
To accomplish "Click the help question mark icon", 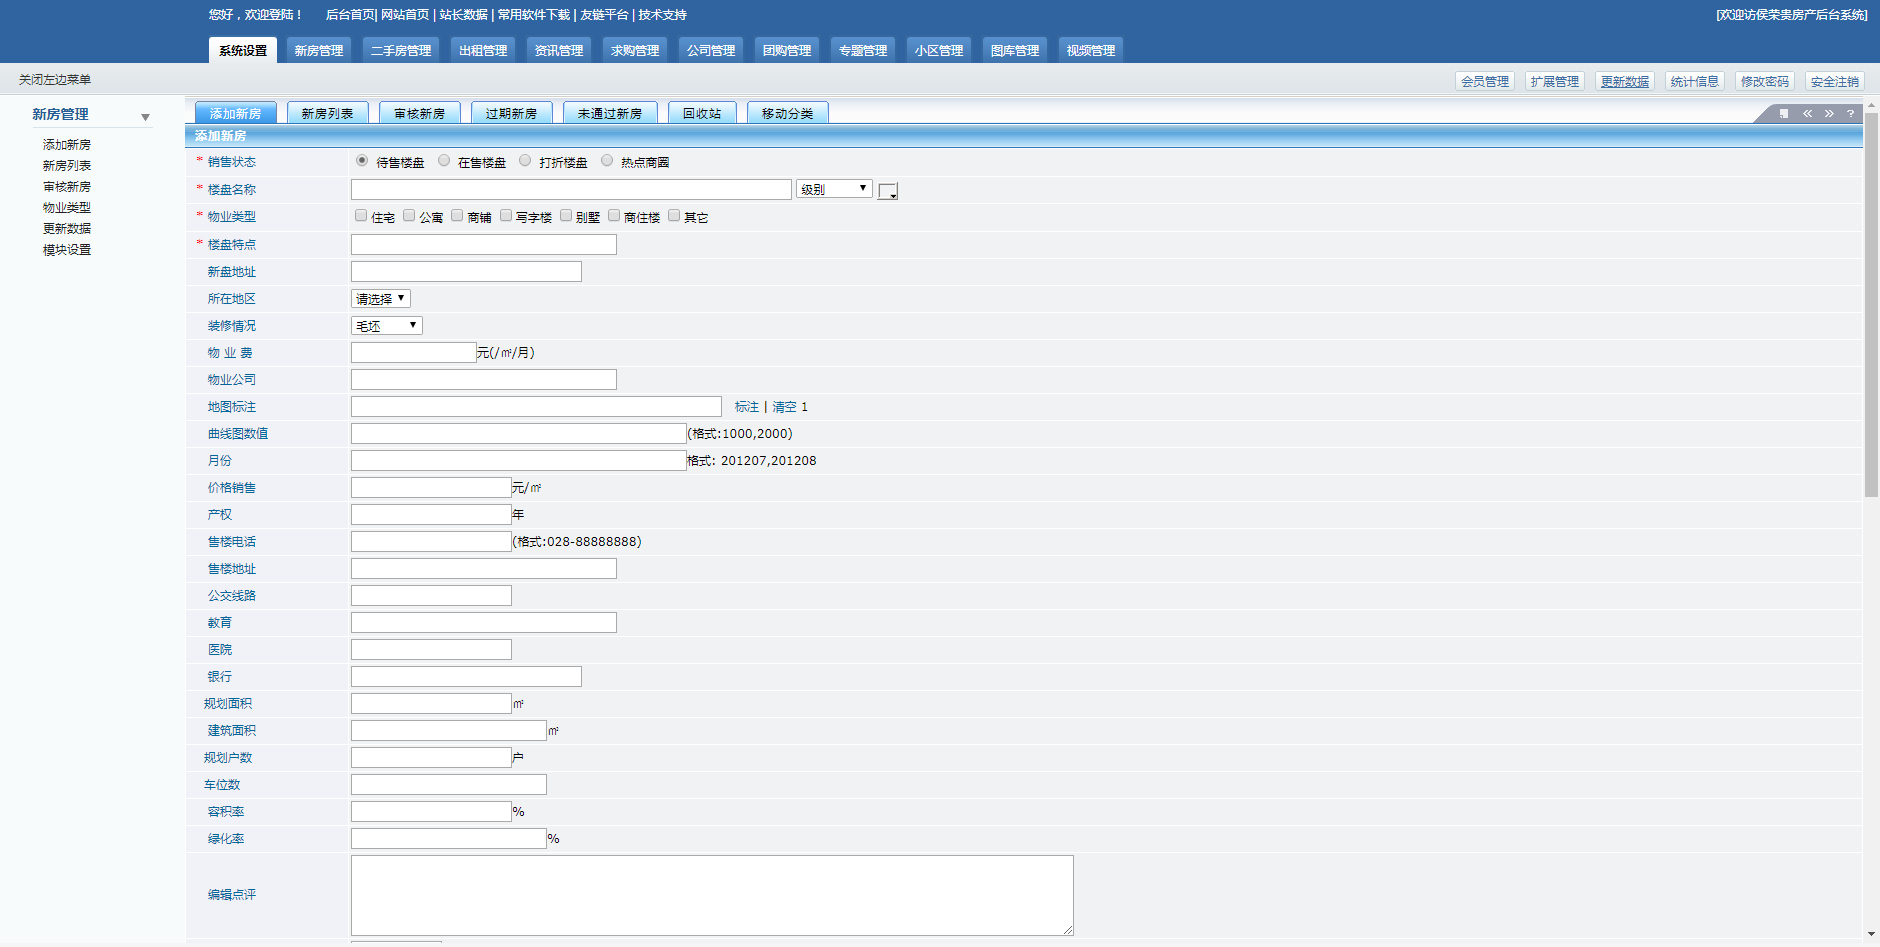I will click(1850, 114).
